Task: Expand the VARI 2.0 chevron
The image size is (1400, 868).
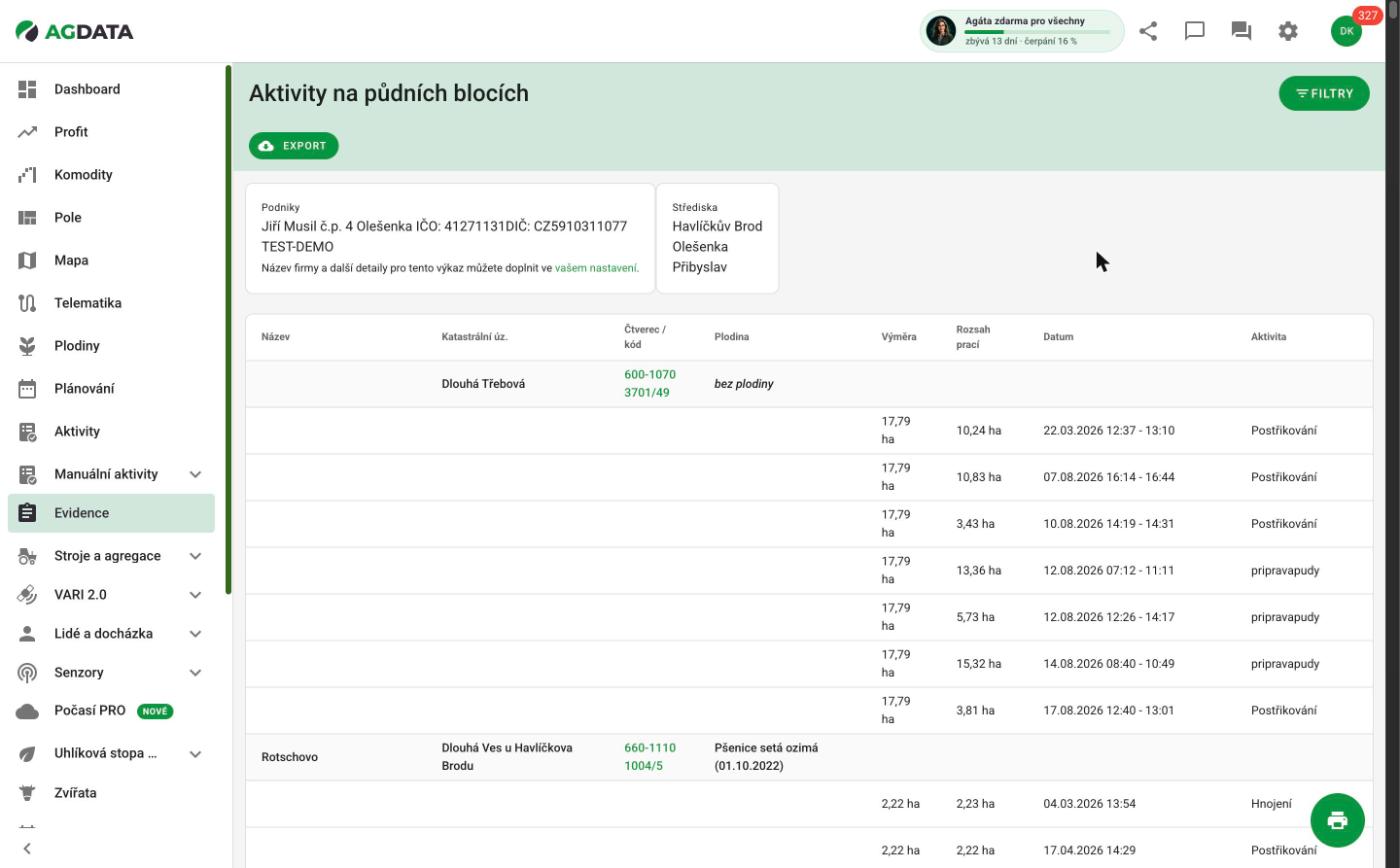Action: pyautogui.click(x=195, y=595)
